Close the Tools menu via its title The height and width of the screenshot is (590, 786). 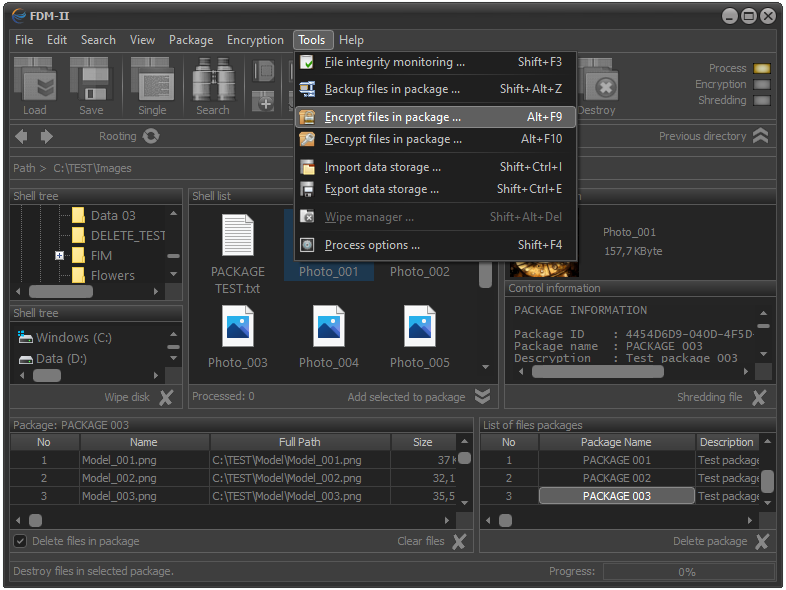coord(312,40)
